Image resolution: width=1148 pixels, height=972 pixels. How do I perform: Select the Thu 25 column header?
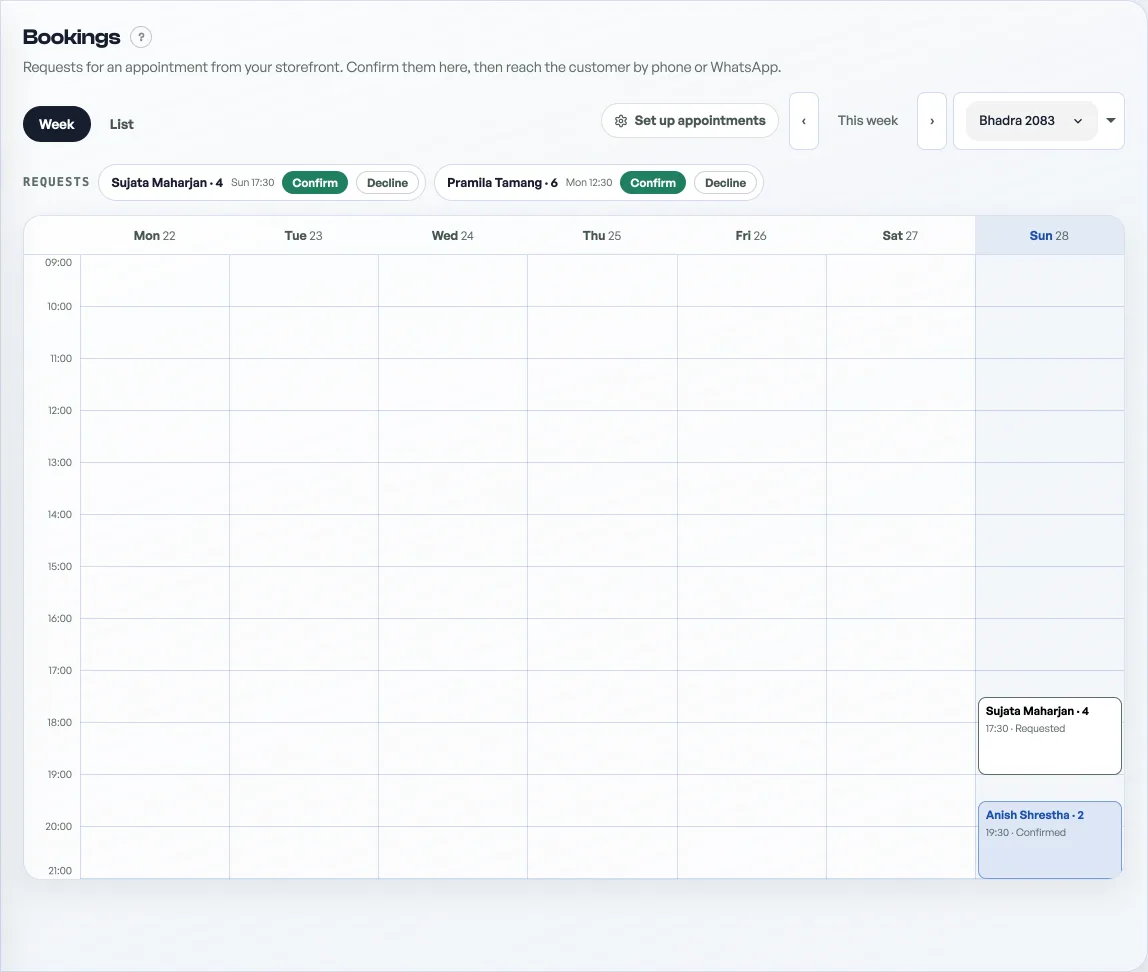click(x=602, y=236)
